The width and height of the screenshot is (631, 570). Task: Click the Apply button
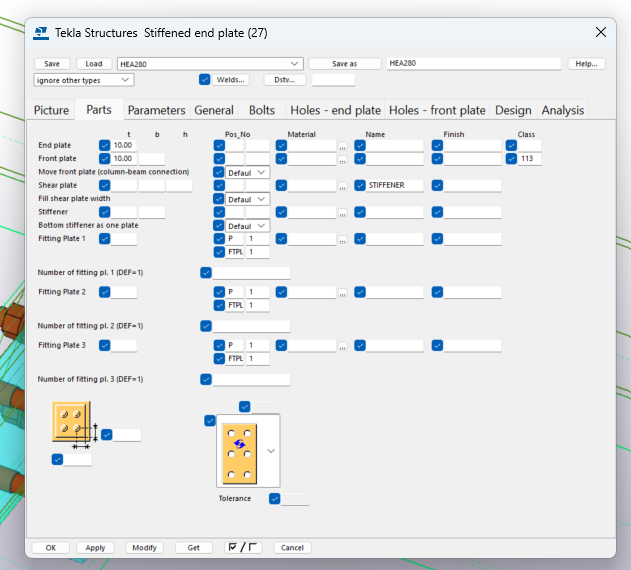(95, 547)
